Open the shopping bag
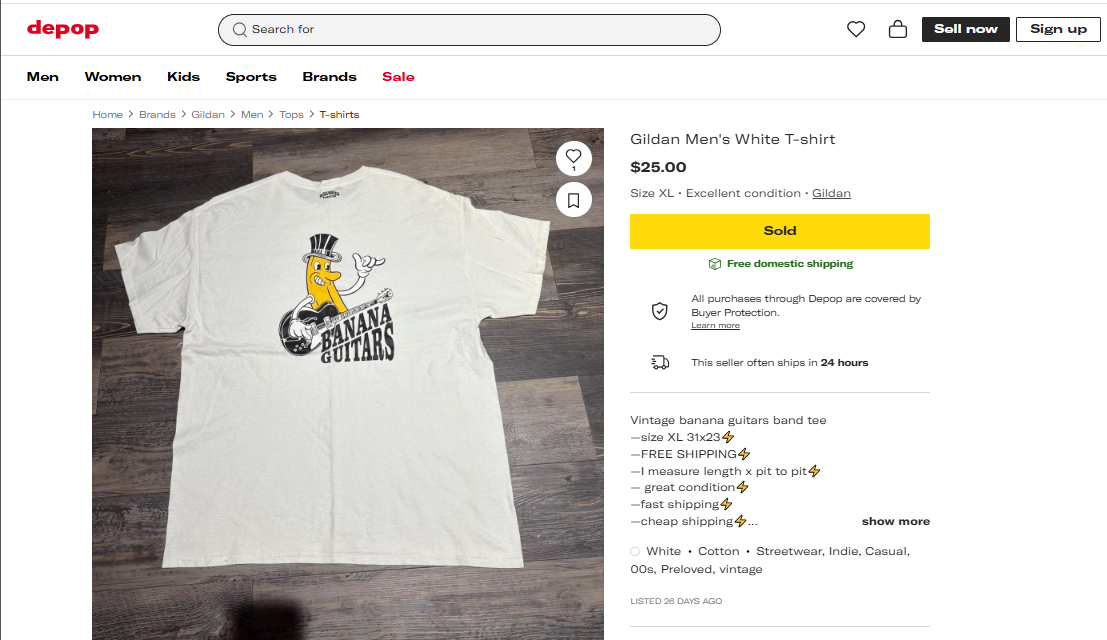The image size is (1107, 640). [x=897, y=29]
